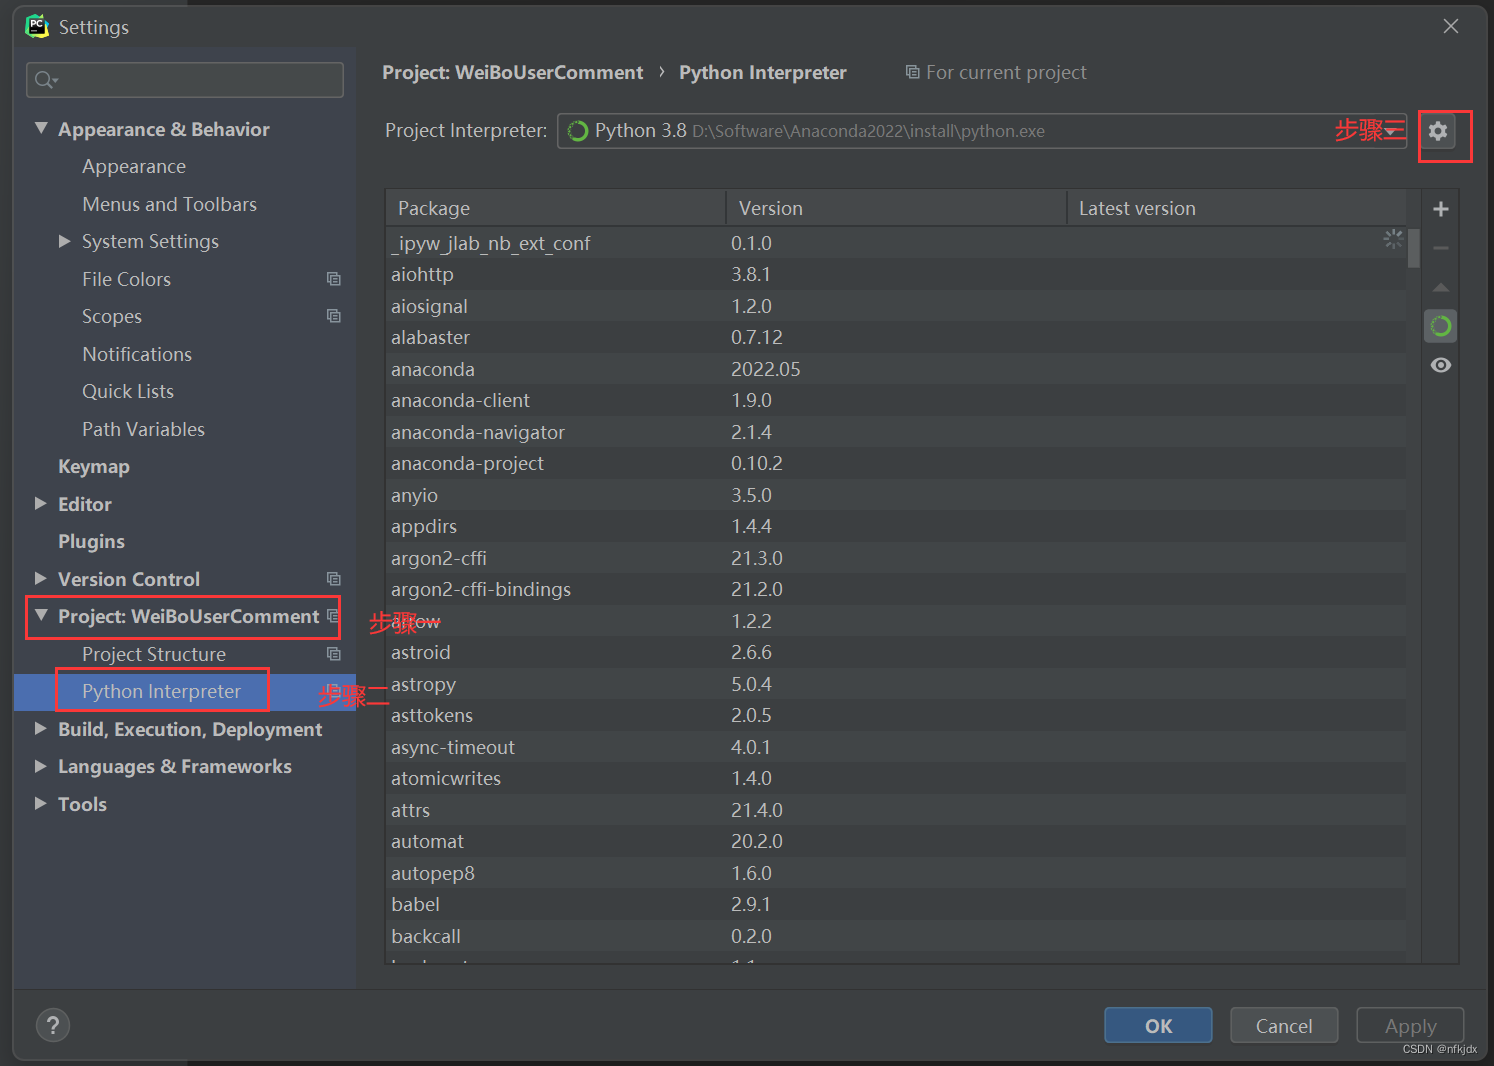1494x1066 pixels.
Task: Click the minus icon to uninstall package
Action: click(1441, 248)
